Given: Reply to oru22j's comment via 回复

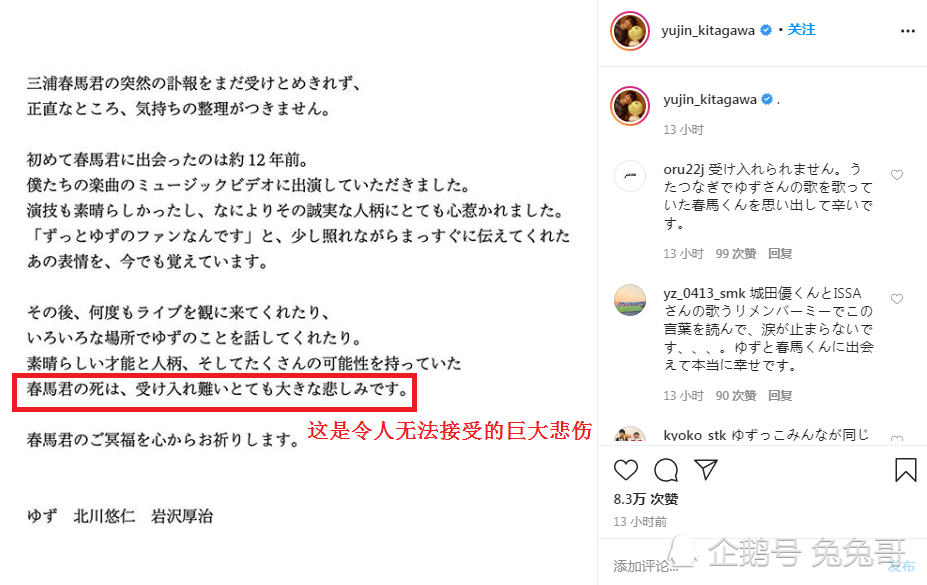Looking at the screenshot, I should (x=780, y=254).
